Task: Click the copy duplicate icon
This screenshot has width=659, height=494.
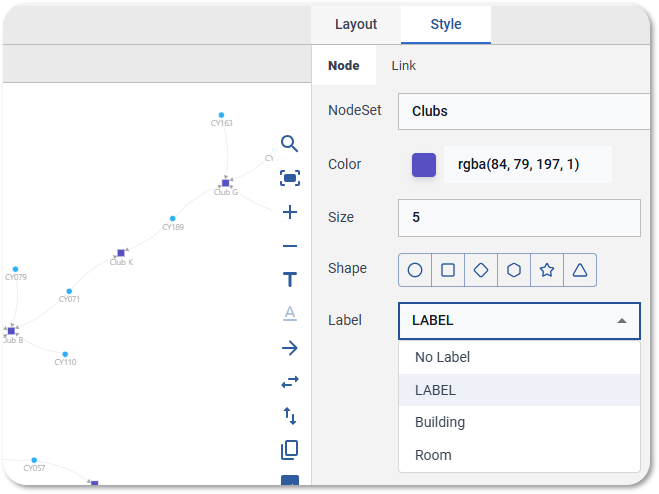Action: pyautogui.click(x=290, y=450)
